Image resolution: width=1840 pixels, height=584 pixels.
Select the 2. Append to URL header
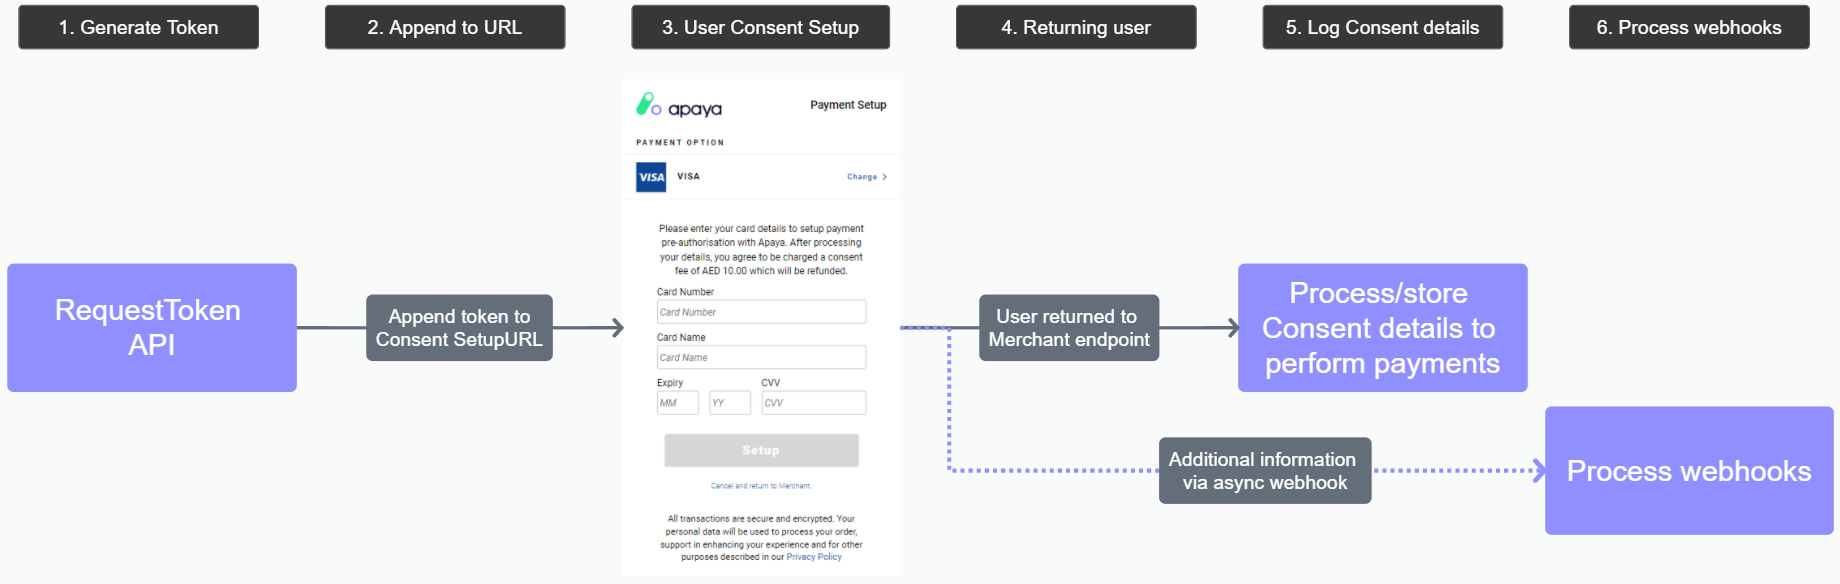pyautogui.click(x=445, y=27)
